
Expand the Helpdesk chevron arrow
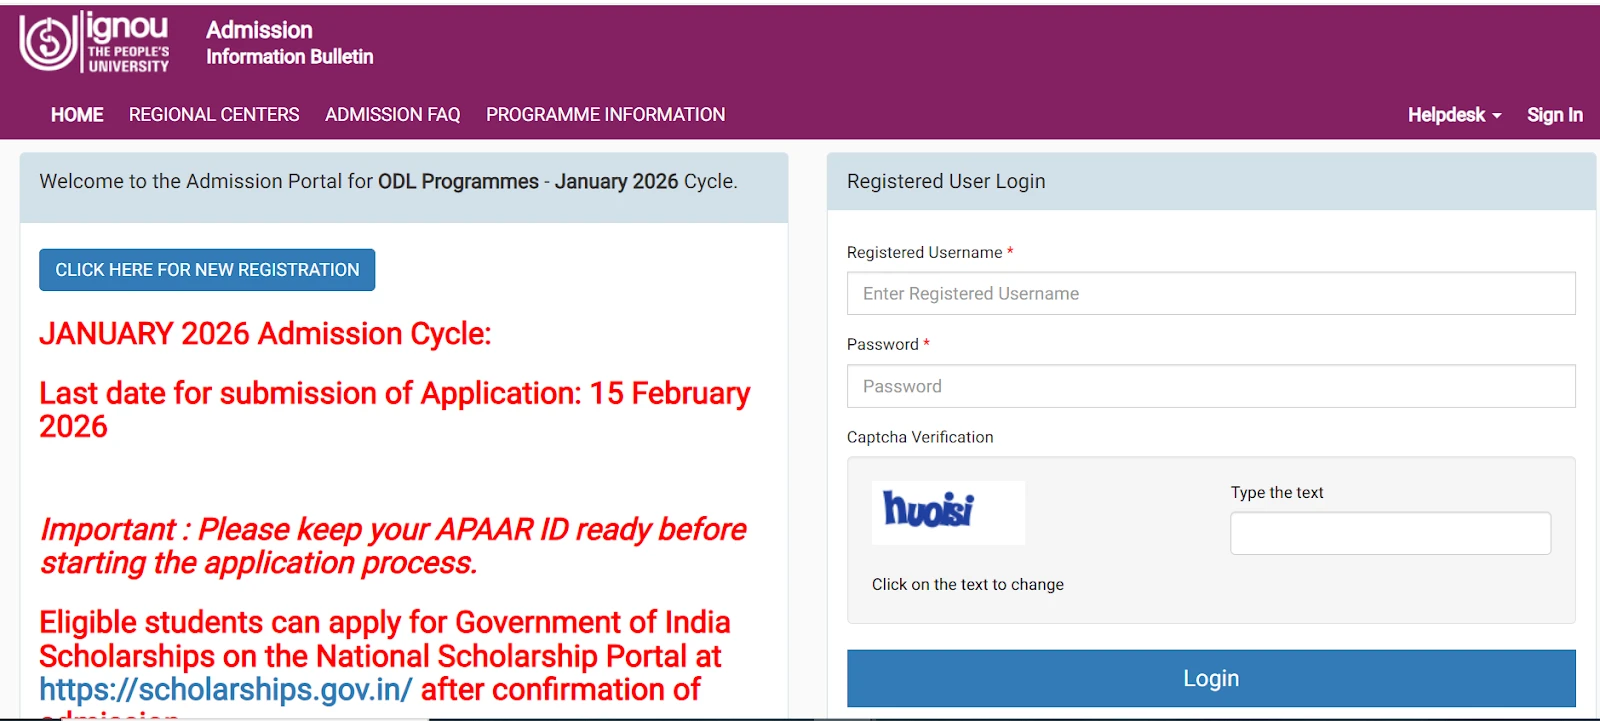[x=1496, y=115]
